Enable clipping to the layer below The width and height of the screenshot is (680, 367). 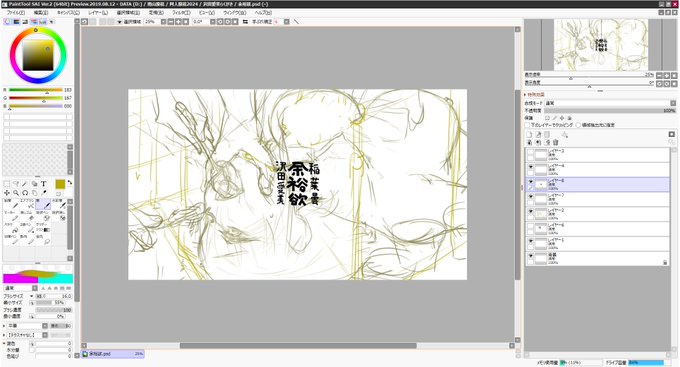[x=527, y=125]
